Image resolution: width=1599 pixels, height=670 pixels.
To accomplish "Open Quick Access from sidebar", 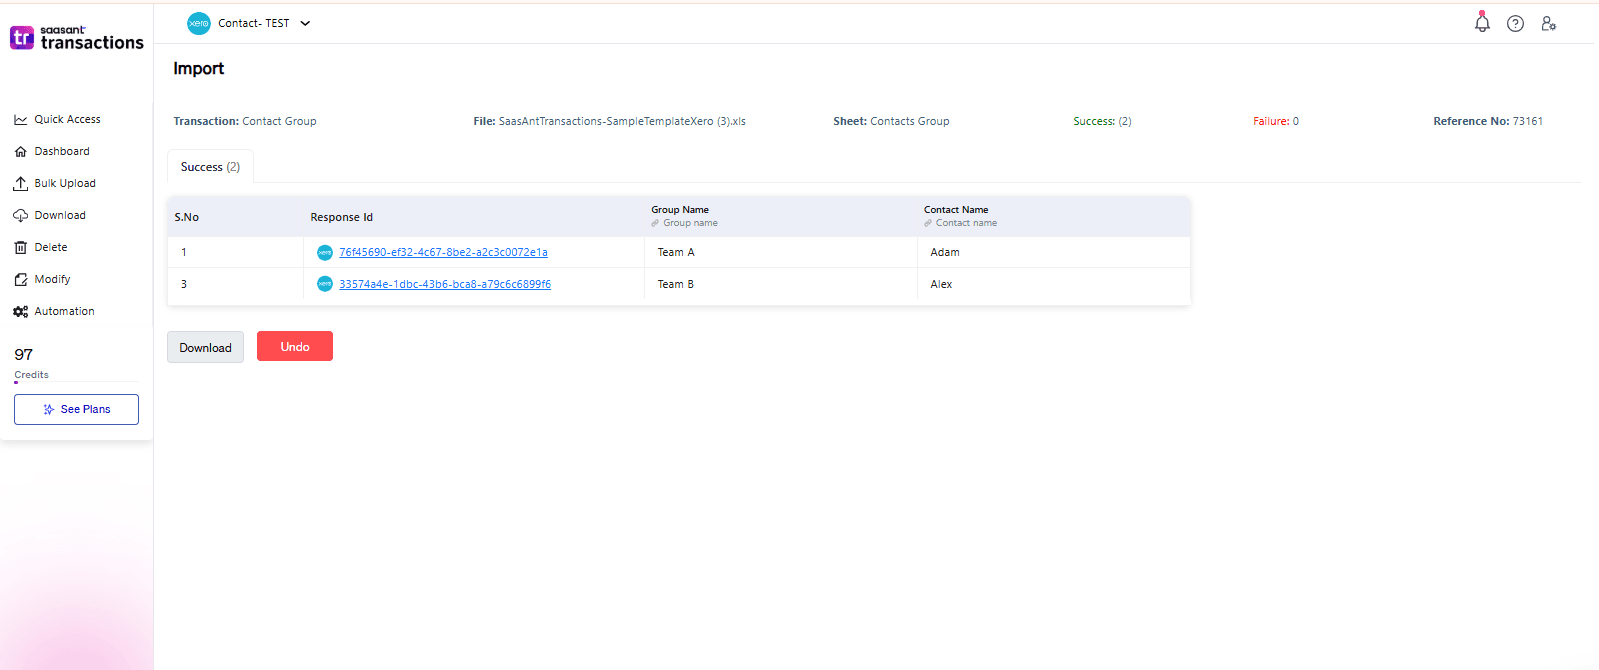I will pos(67,119).
